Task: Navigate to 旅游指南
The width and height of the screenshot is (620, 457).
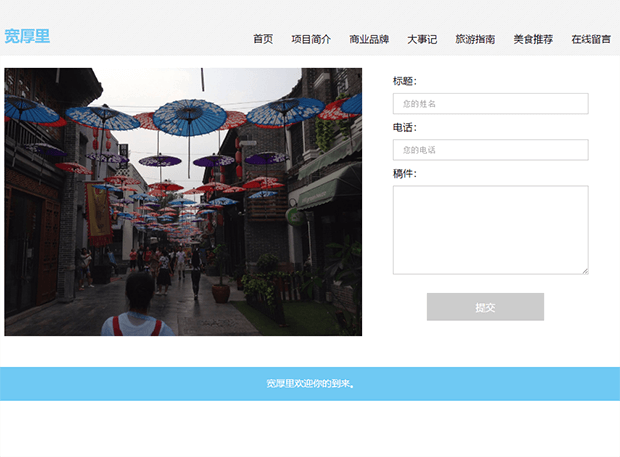Action: click(x=475, y=39)
